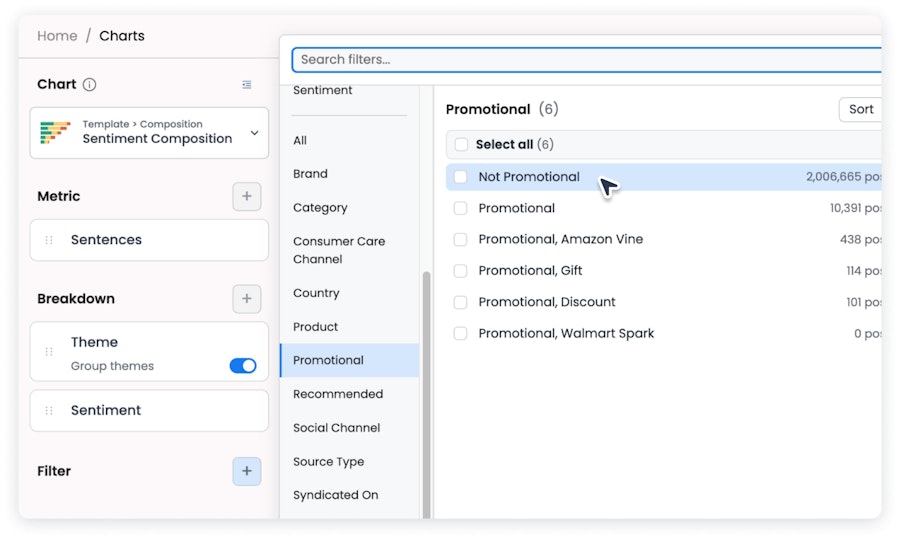This screenshot has height=540, width=900.
Task: Click the Promotional, Gift label
Action: 530,271
